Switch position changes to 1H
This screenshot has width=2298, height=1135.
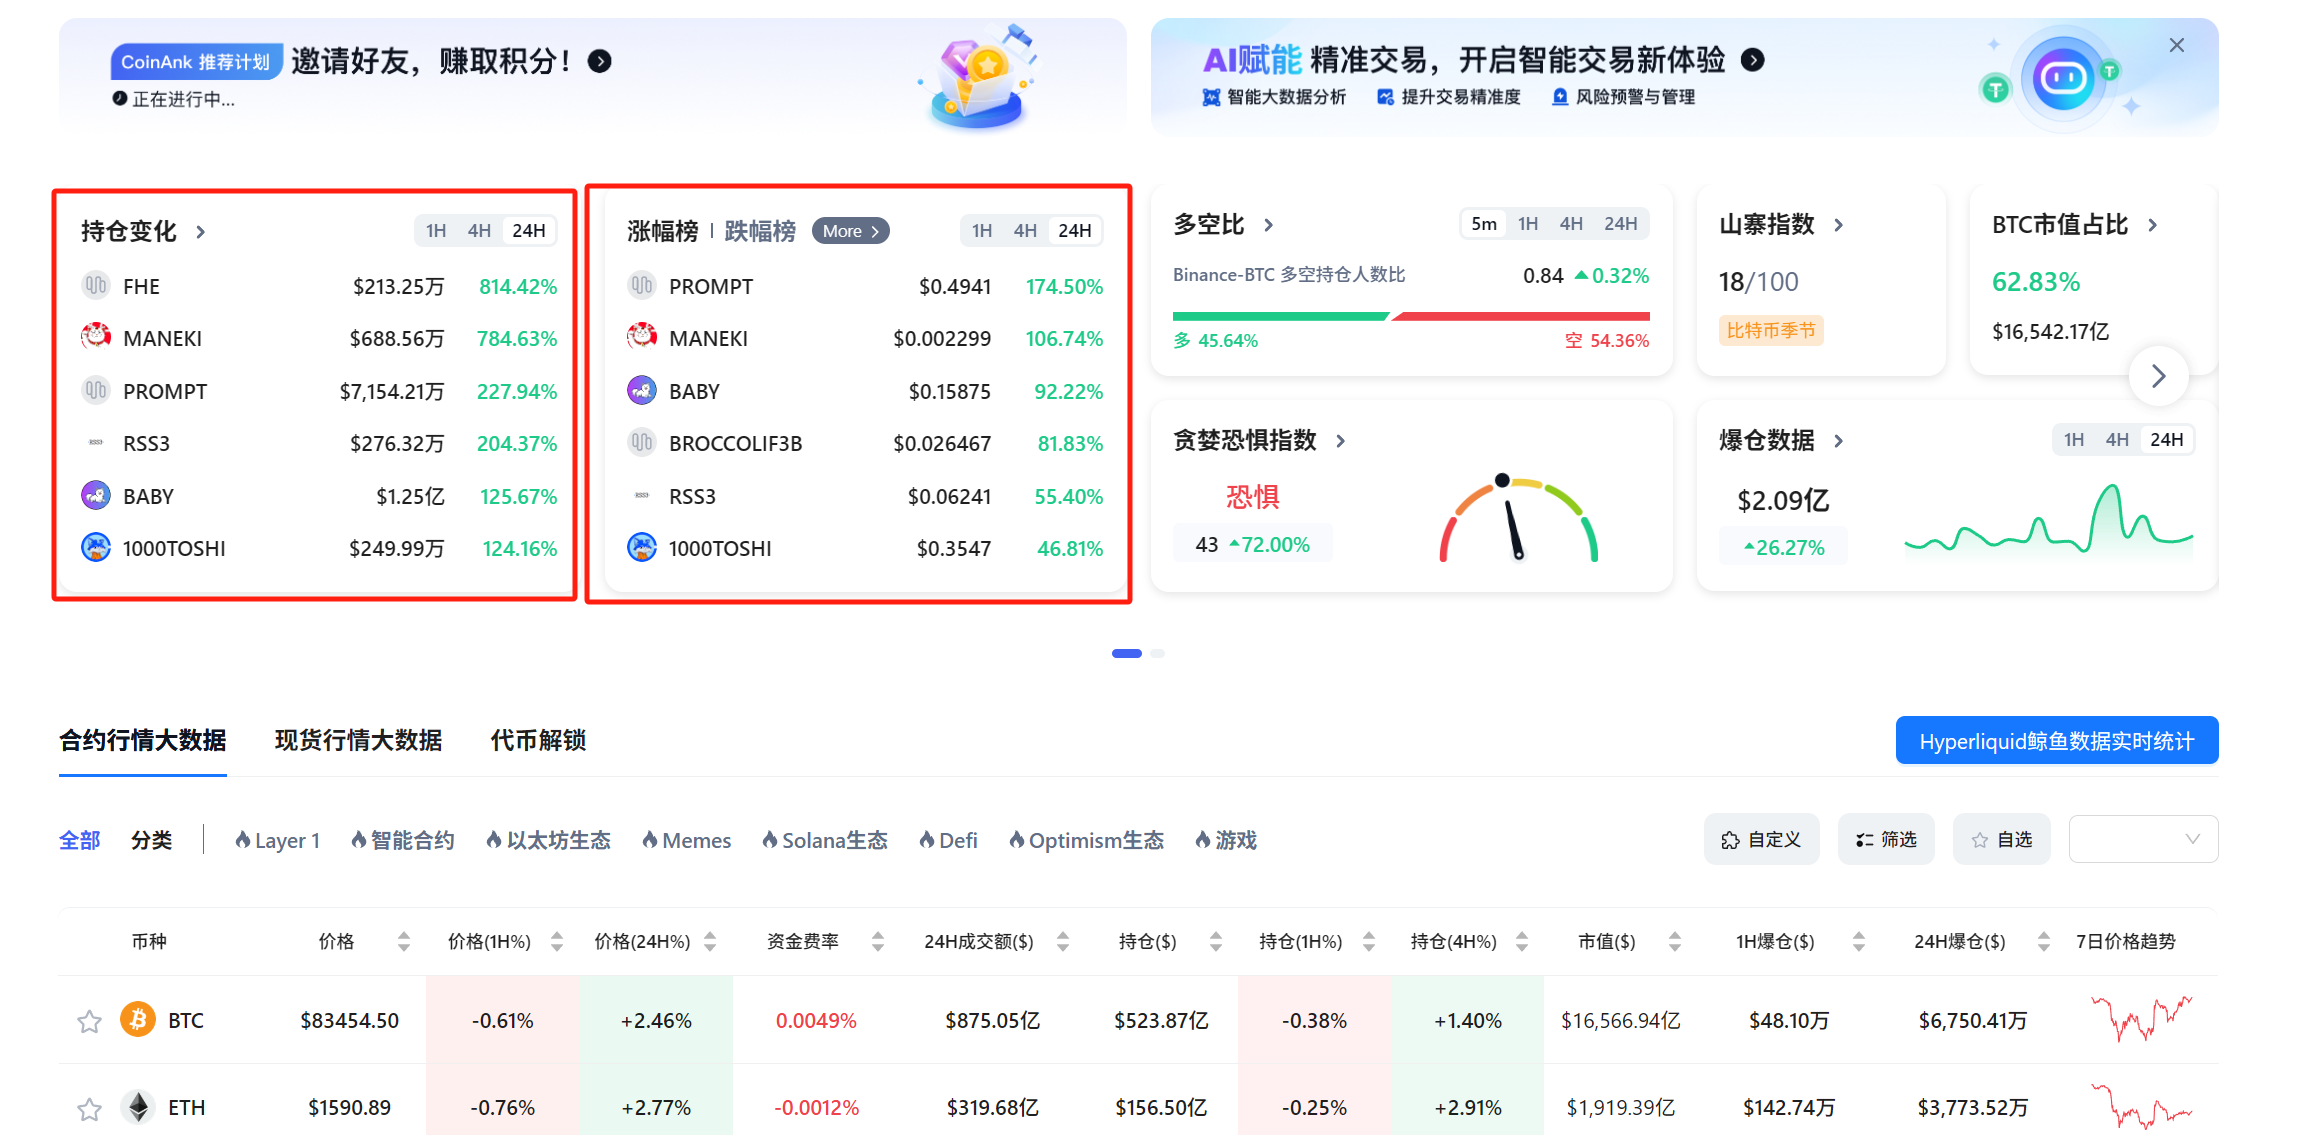click(436, 231)
